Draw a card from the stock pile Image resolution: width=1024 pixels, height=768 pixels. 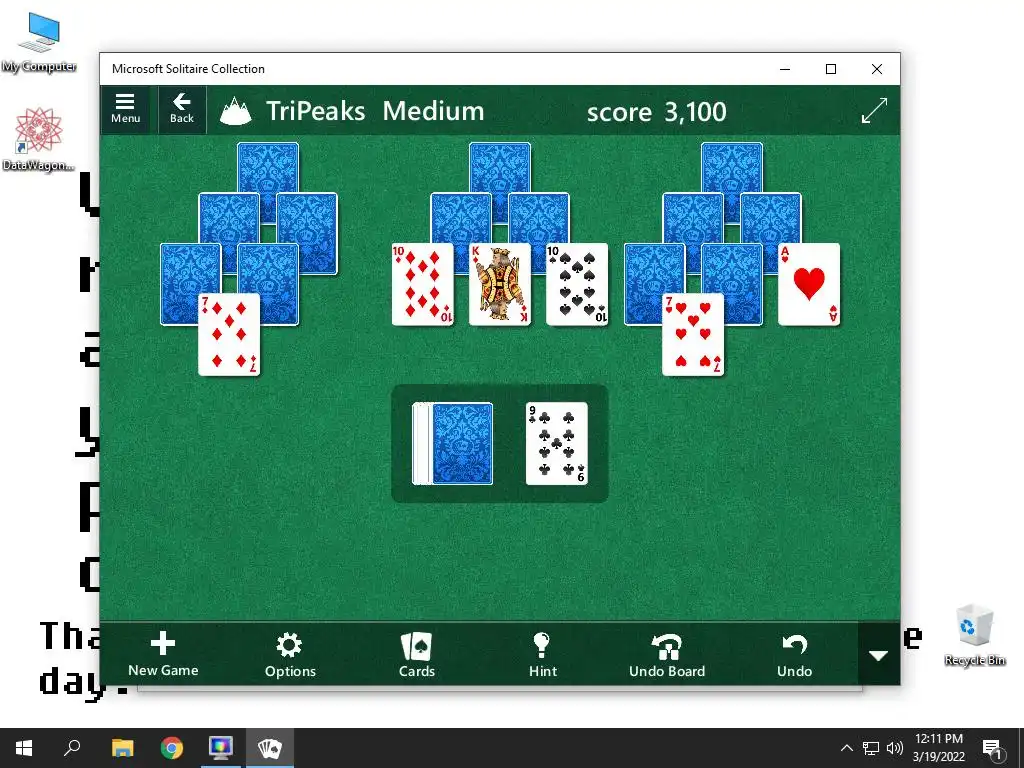coord(453,443)
